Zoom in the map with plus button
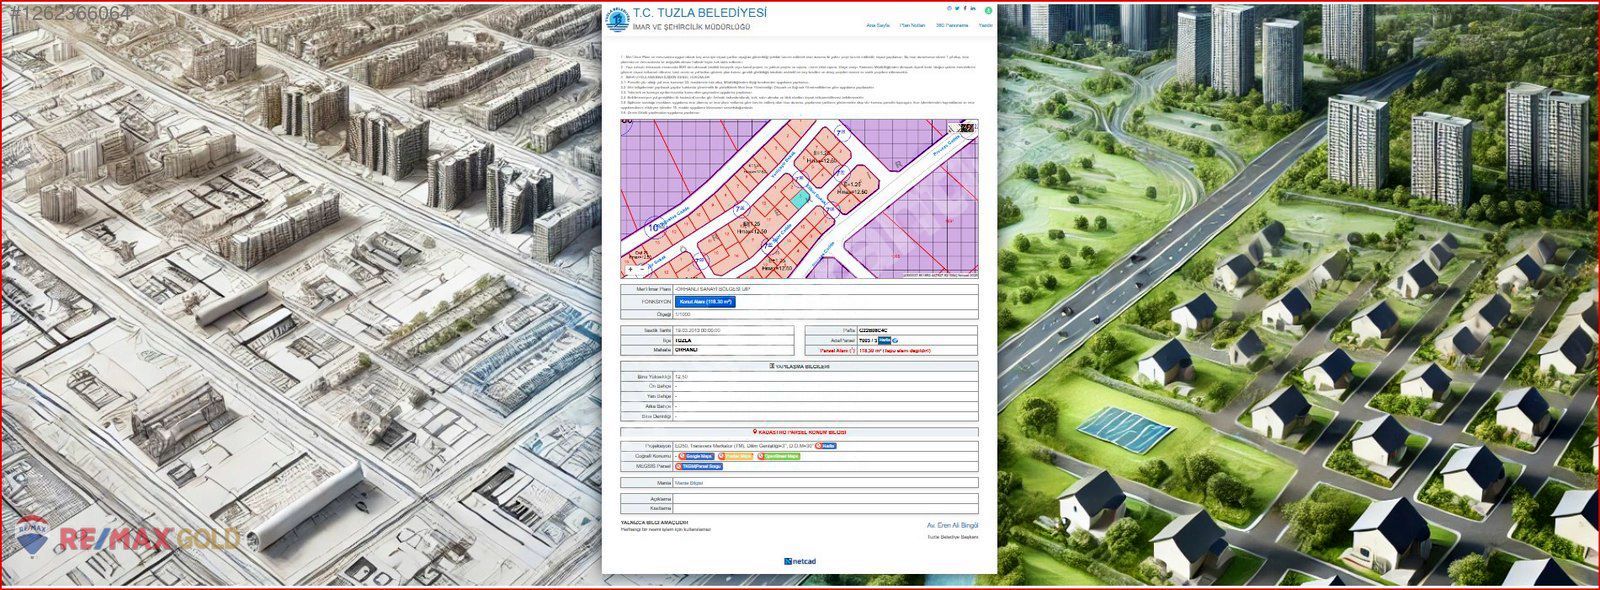 [x=629, y=270]
